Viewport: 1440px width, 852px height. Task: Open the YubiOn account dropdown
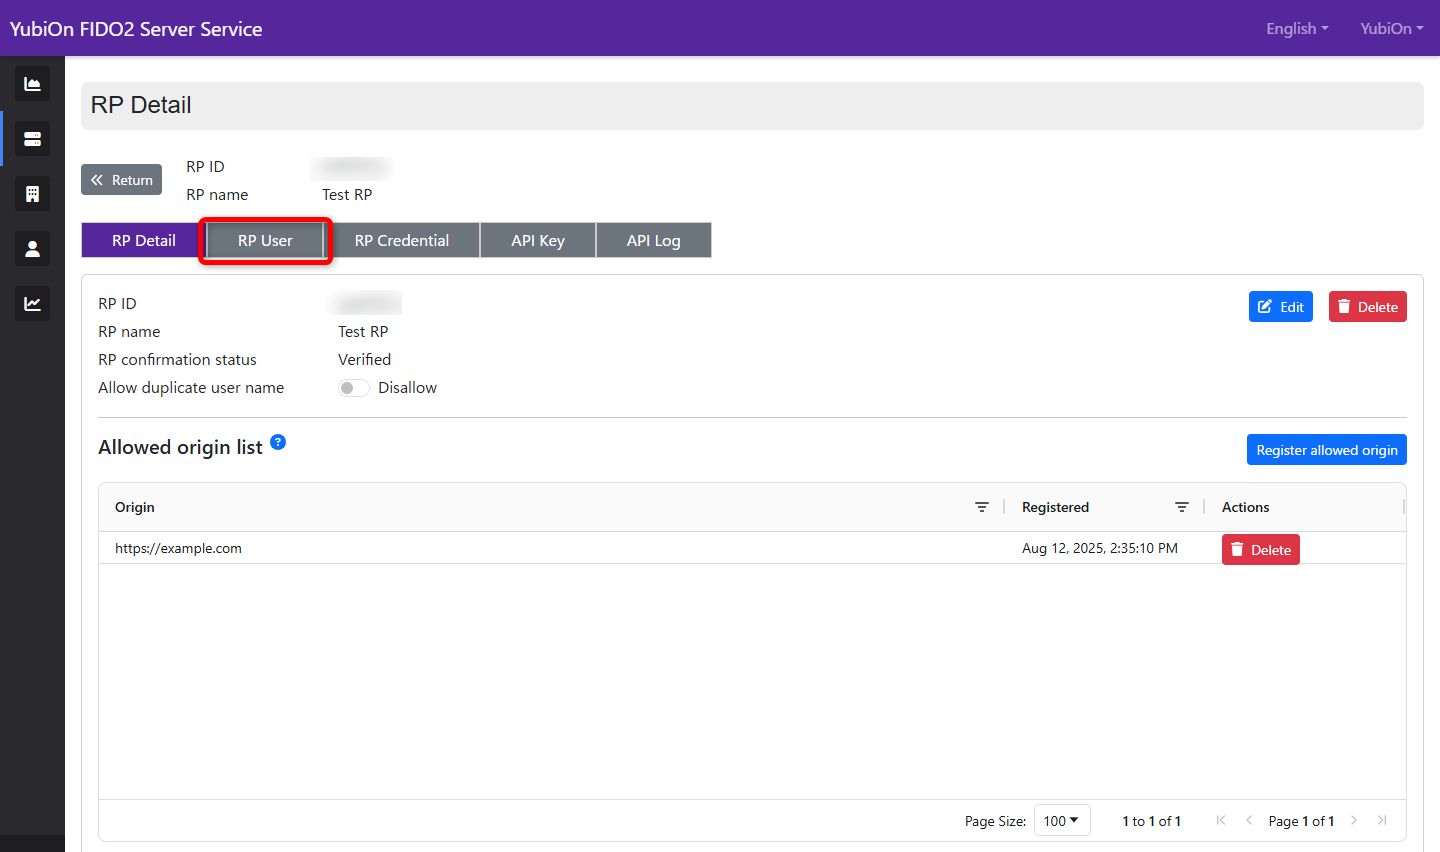click(x=1391, y=29)
